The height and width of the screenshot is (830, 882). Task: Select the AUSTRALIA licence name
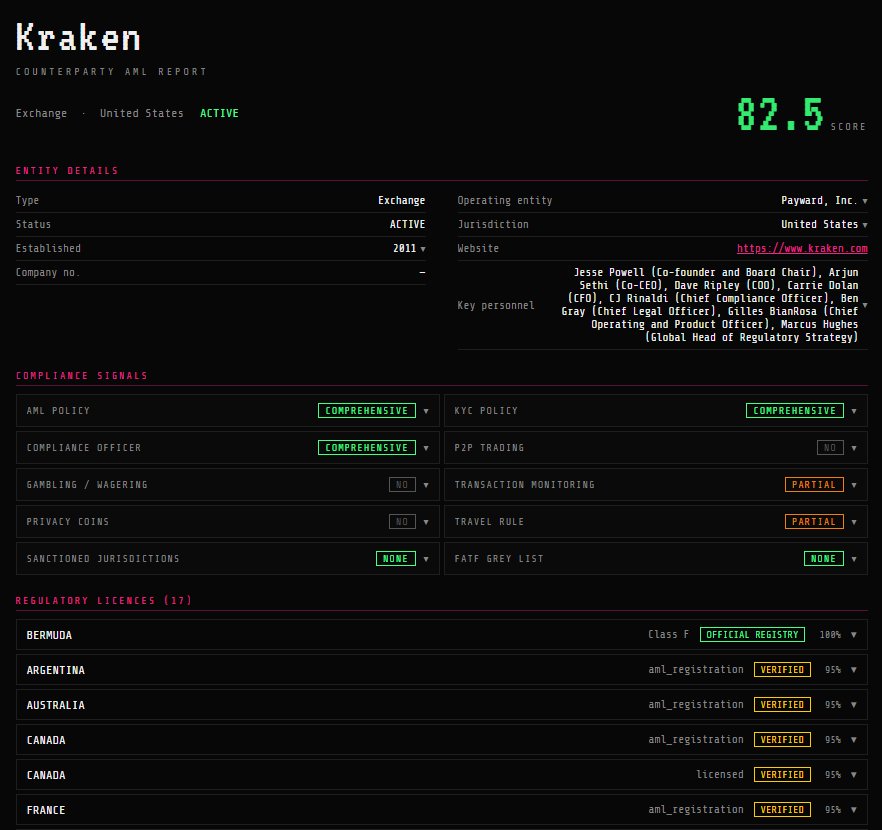56,705
